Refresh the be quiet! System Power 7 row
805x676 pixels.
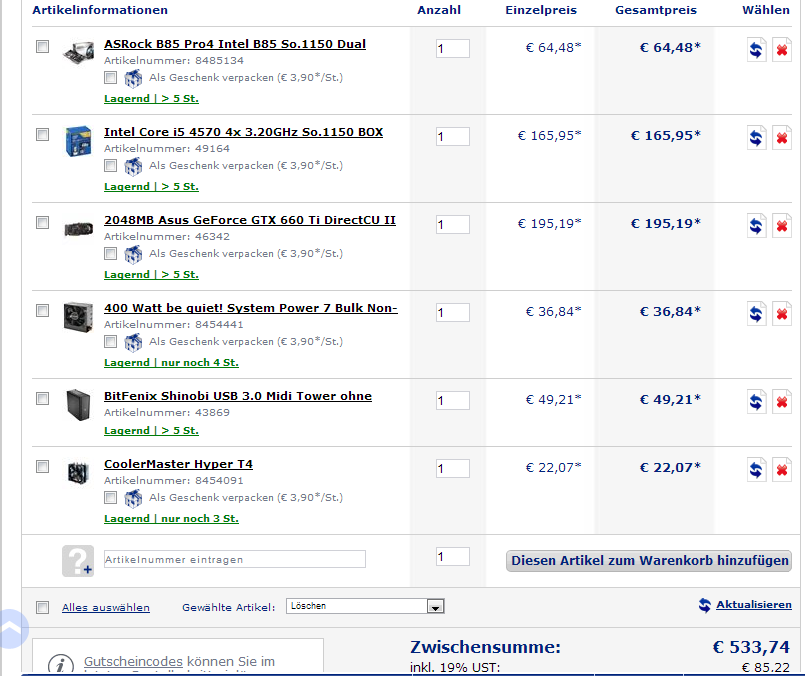756,314
